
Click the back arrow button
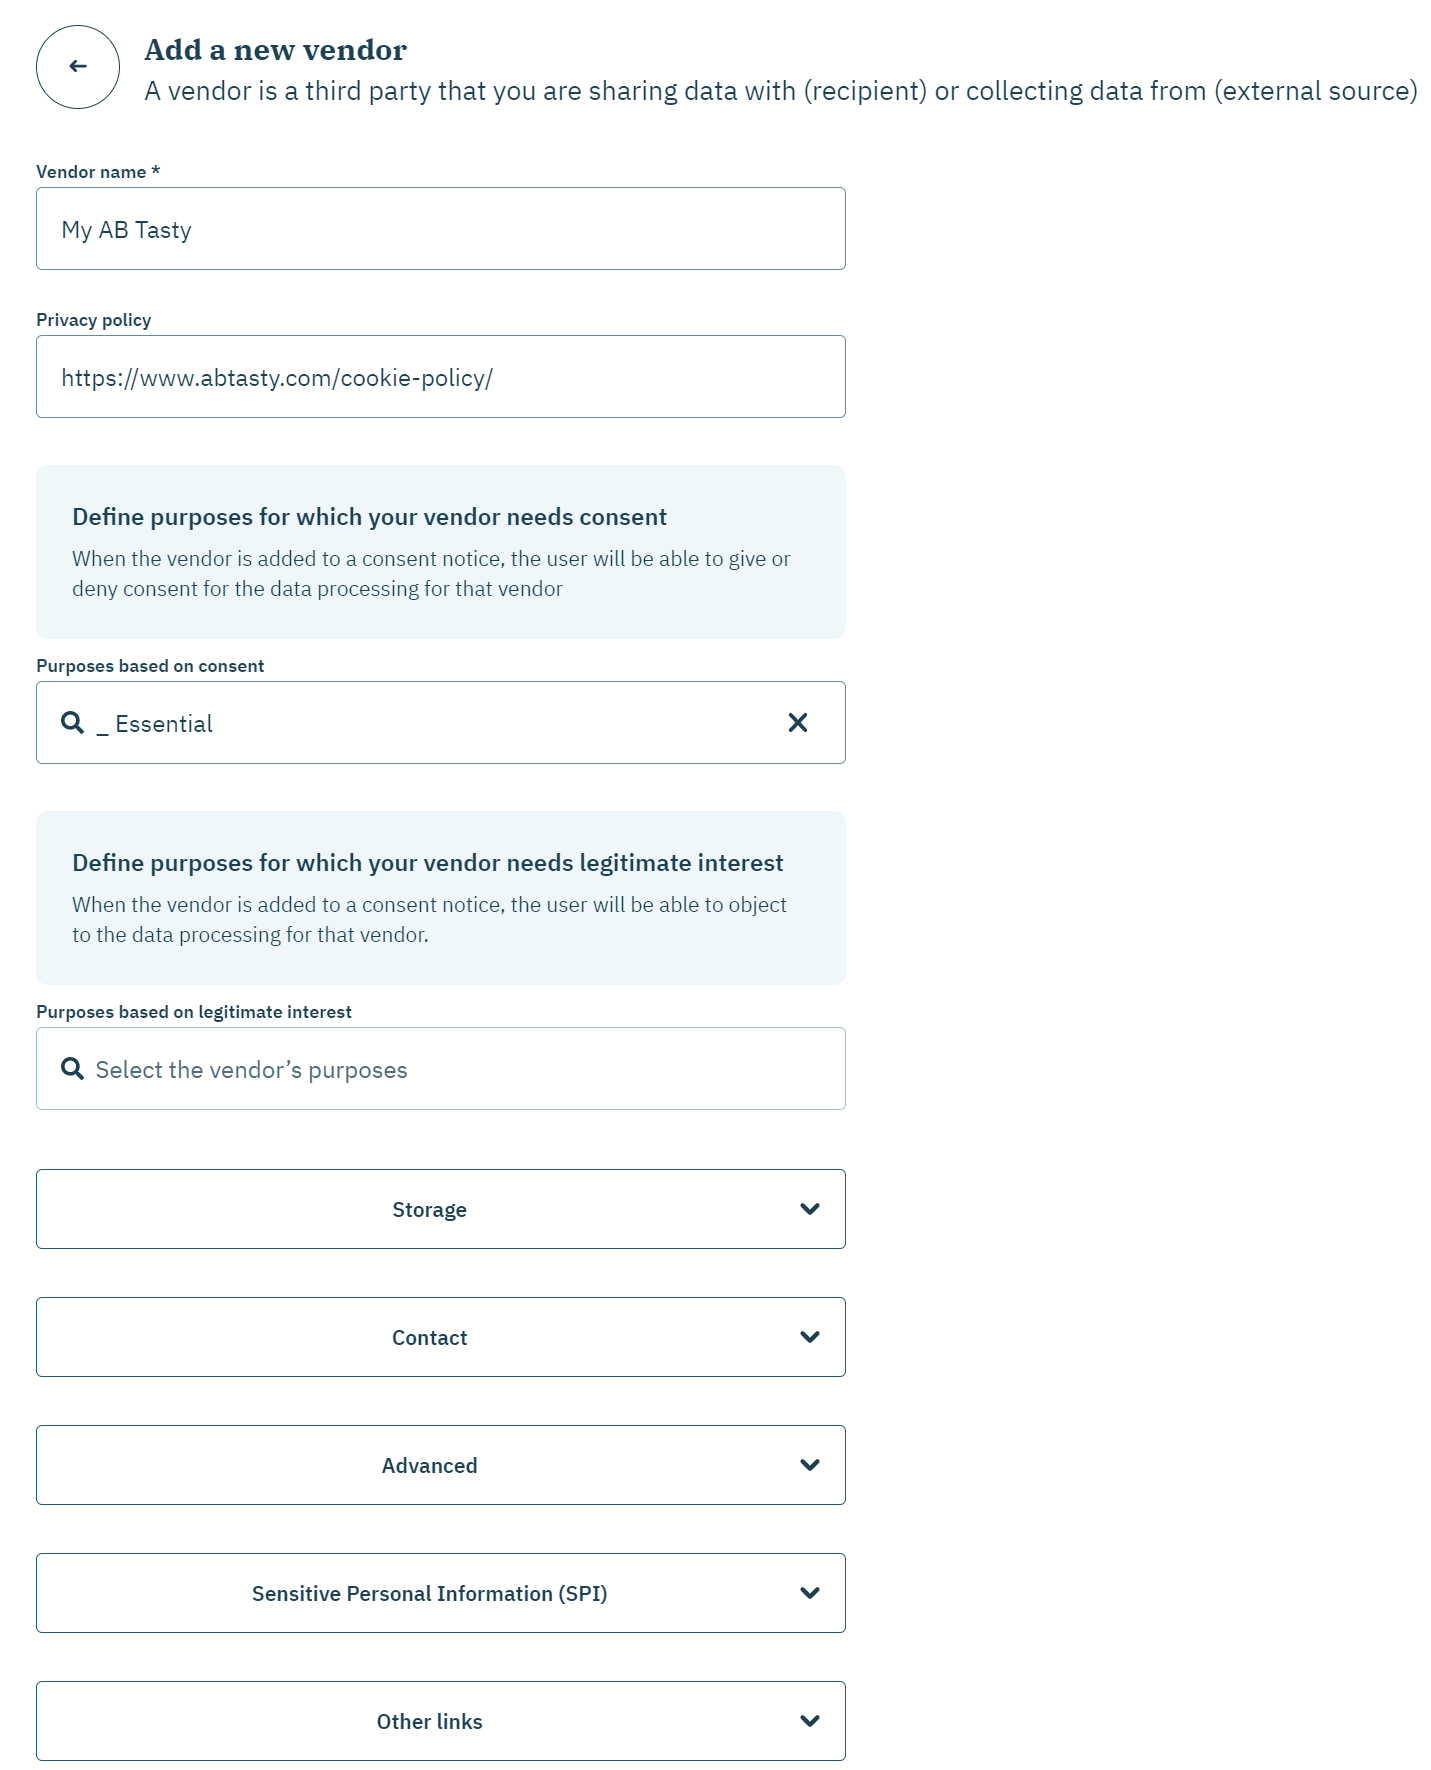click(x=78, y=67)
